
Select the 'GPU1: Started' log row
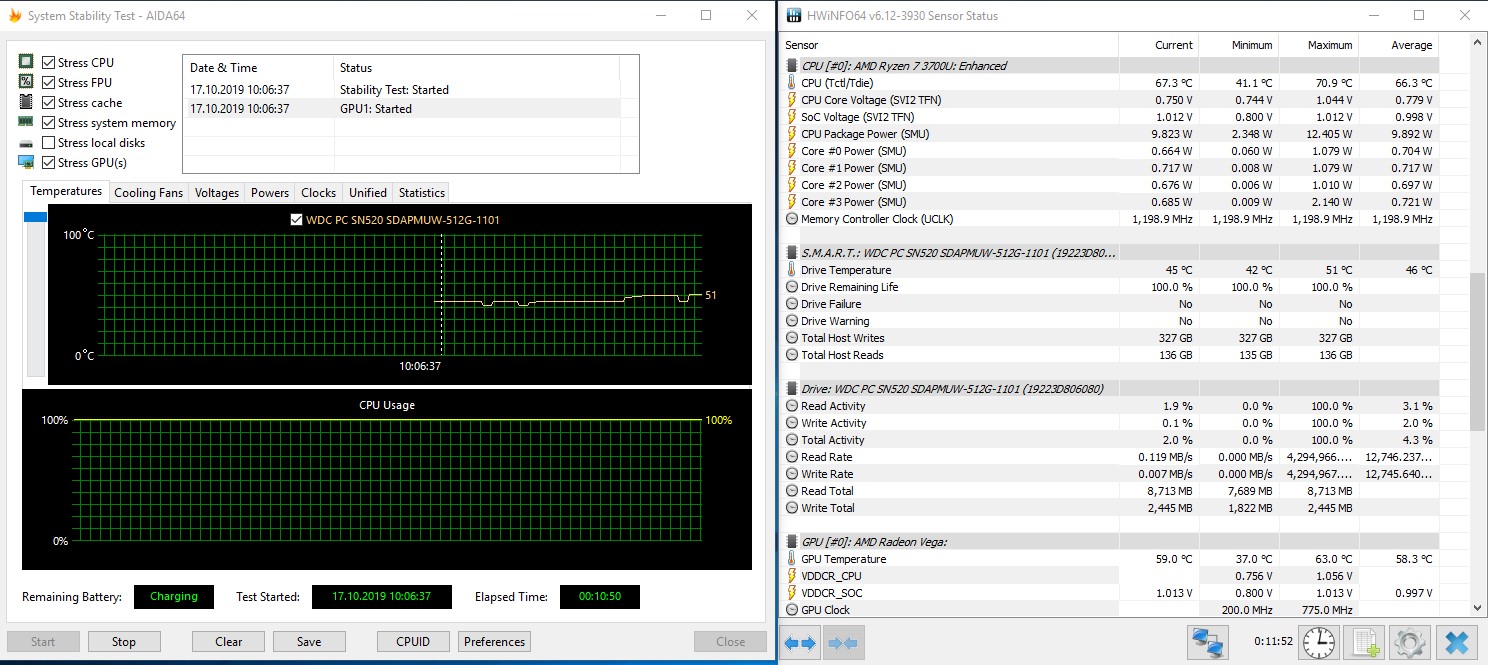pos(401,109)
